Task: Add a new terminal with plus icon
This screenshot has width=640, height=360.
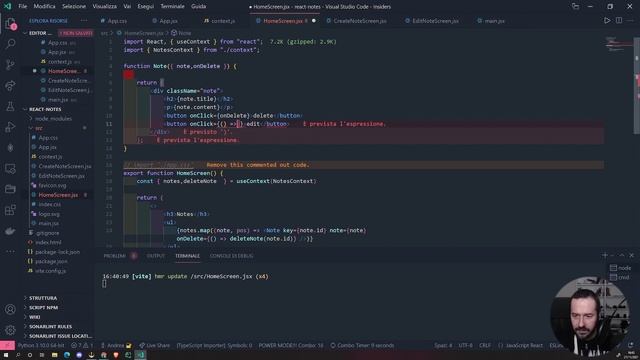Action: click(x=604, y=255)
